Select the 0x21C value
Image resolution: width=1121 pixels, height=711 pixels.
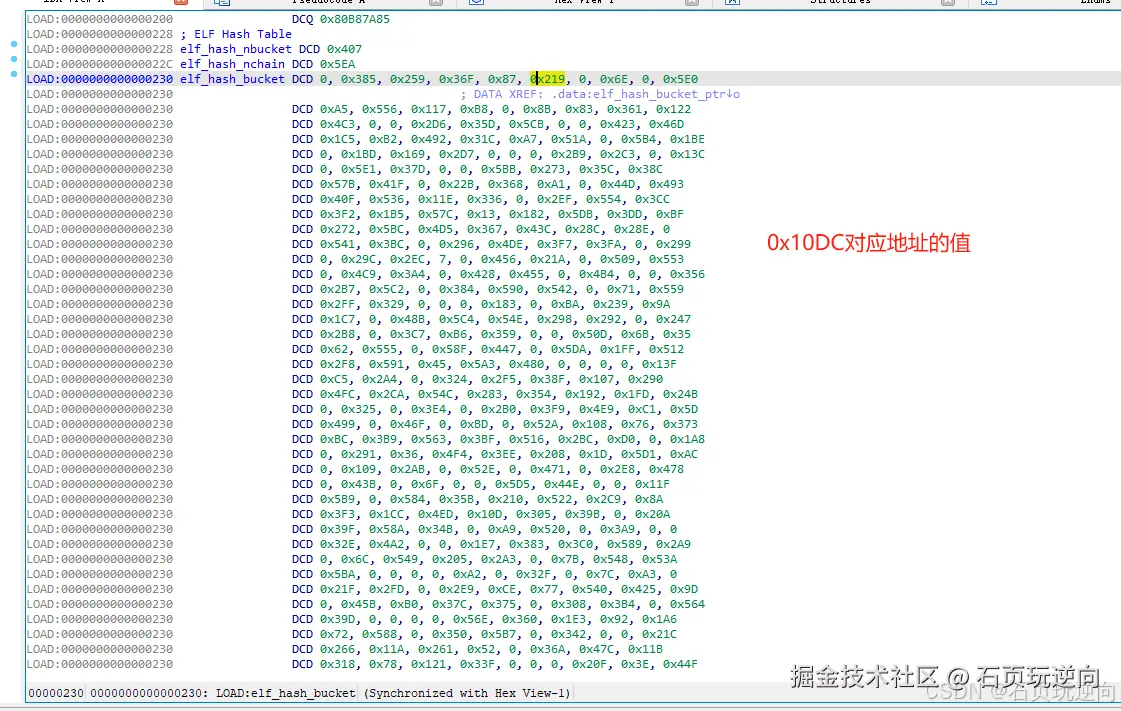[659, 635]
